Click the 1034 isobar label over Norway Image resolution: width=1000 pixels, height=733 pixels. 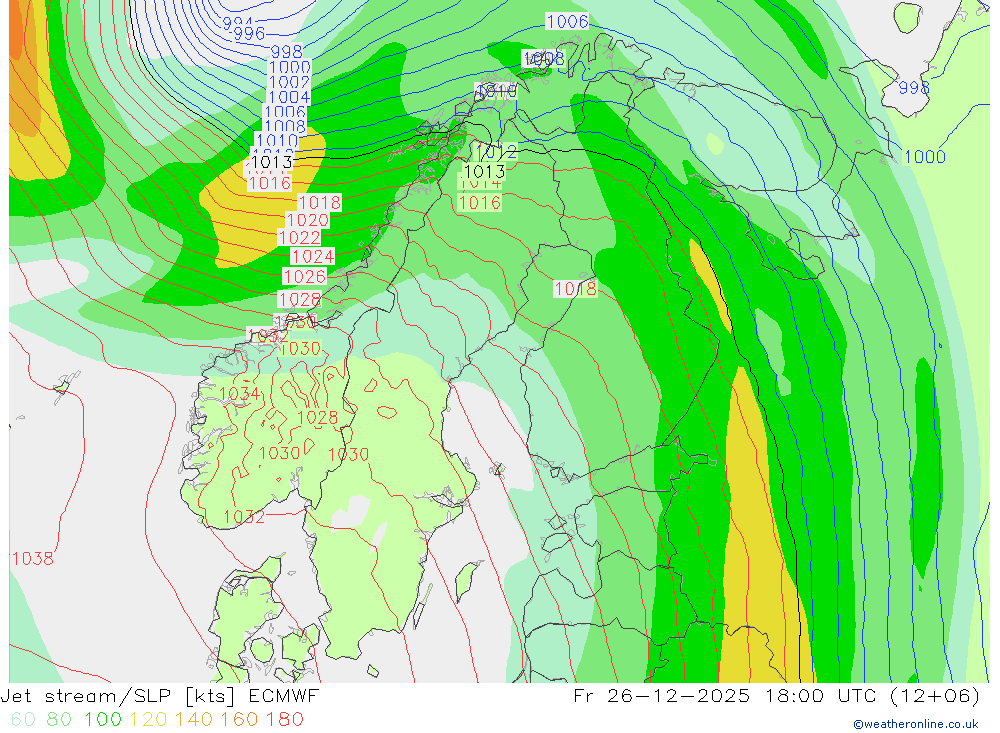(x=239, y=394)
